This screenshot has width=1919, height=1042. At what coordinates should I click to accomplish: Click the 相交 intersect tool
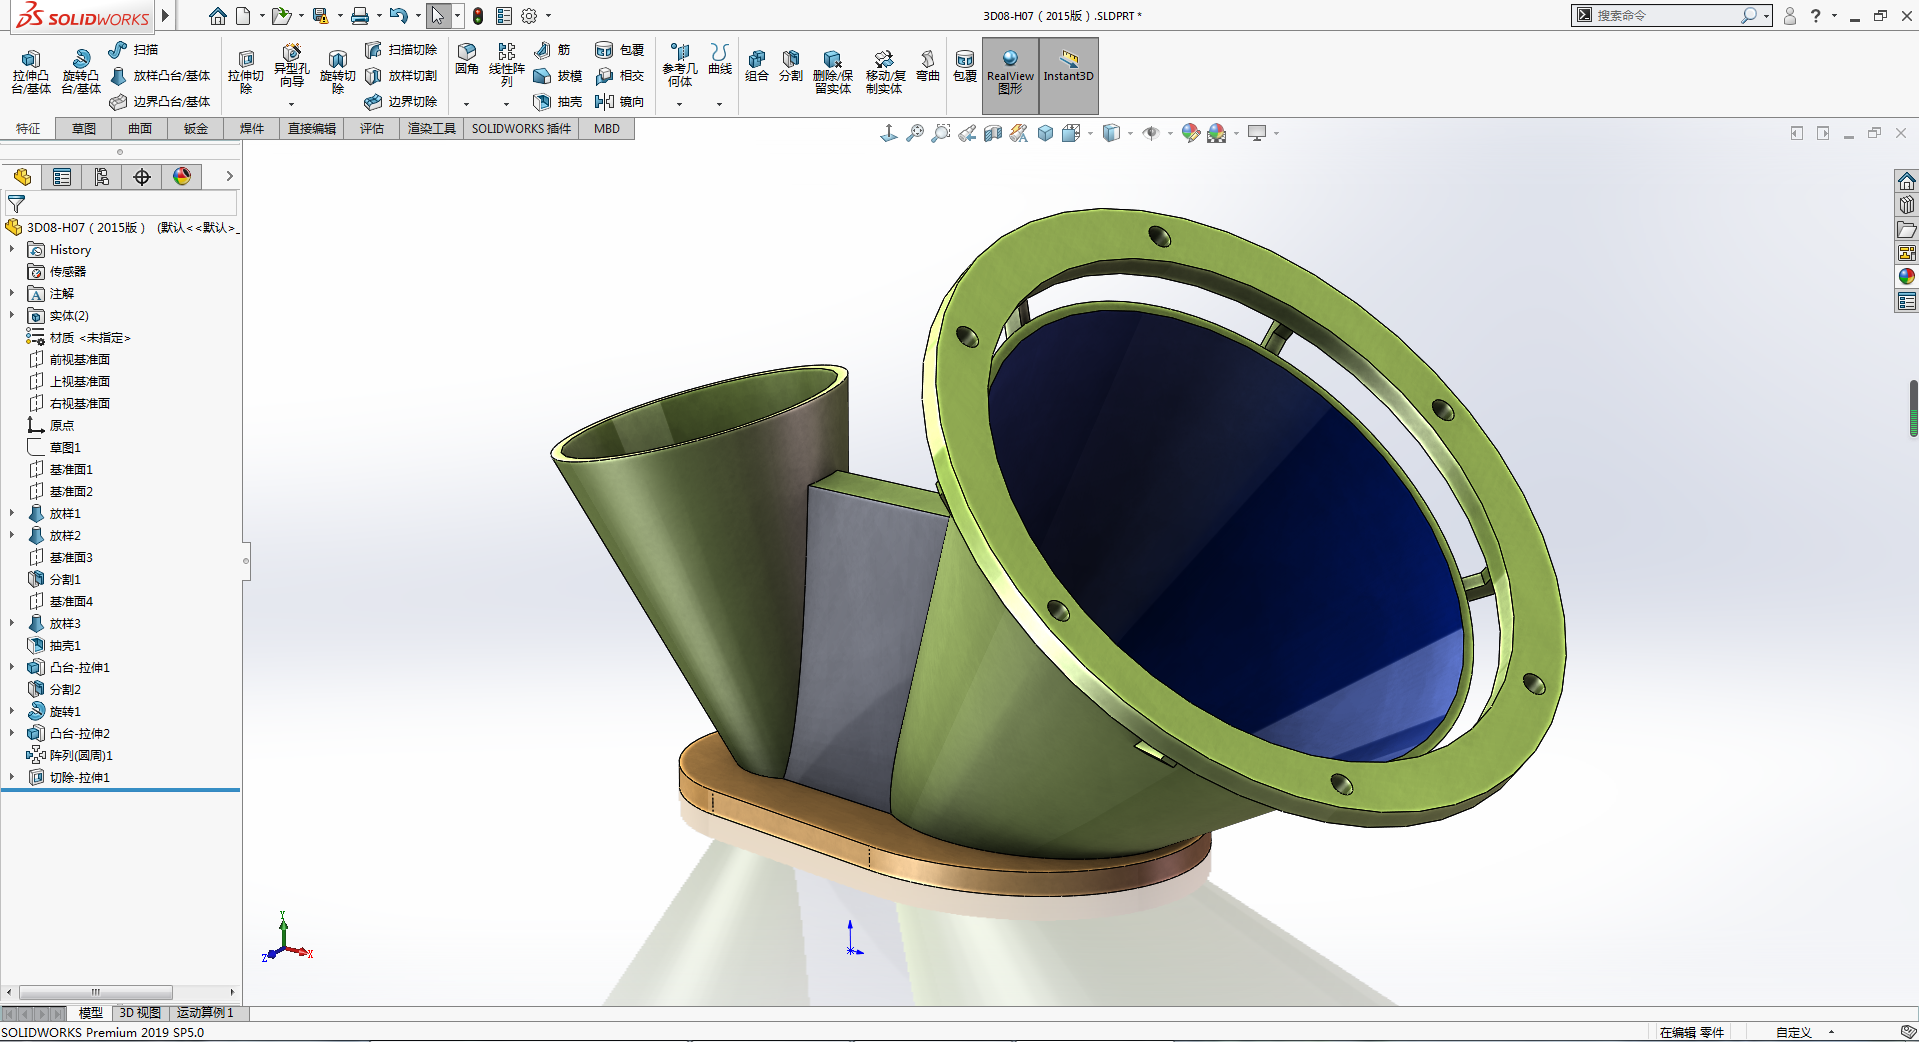click(619, 75)
